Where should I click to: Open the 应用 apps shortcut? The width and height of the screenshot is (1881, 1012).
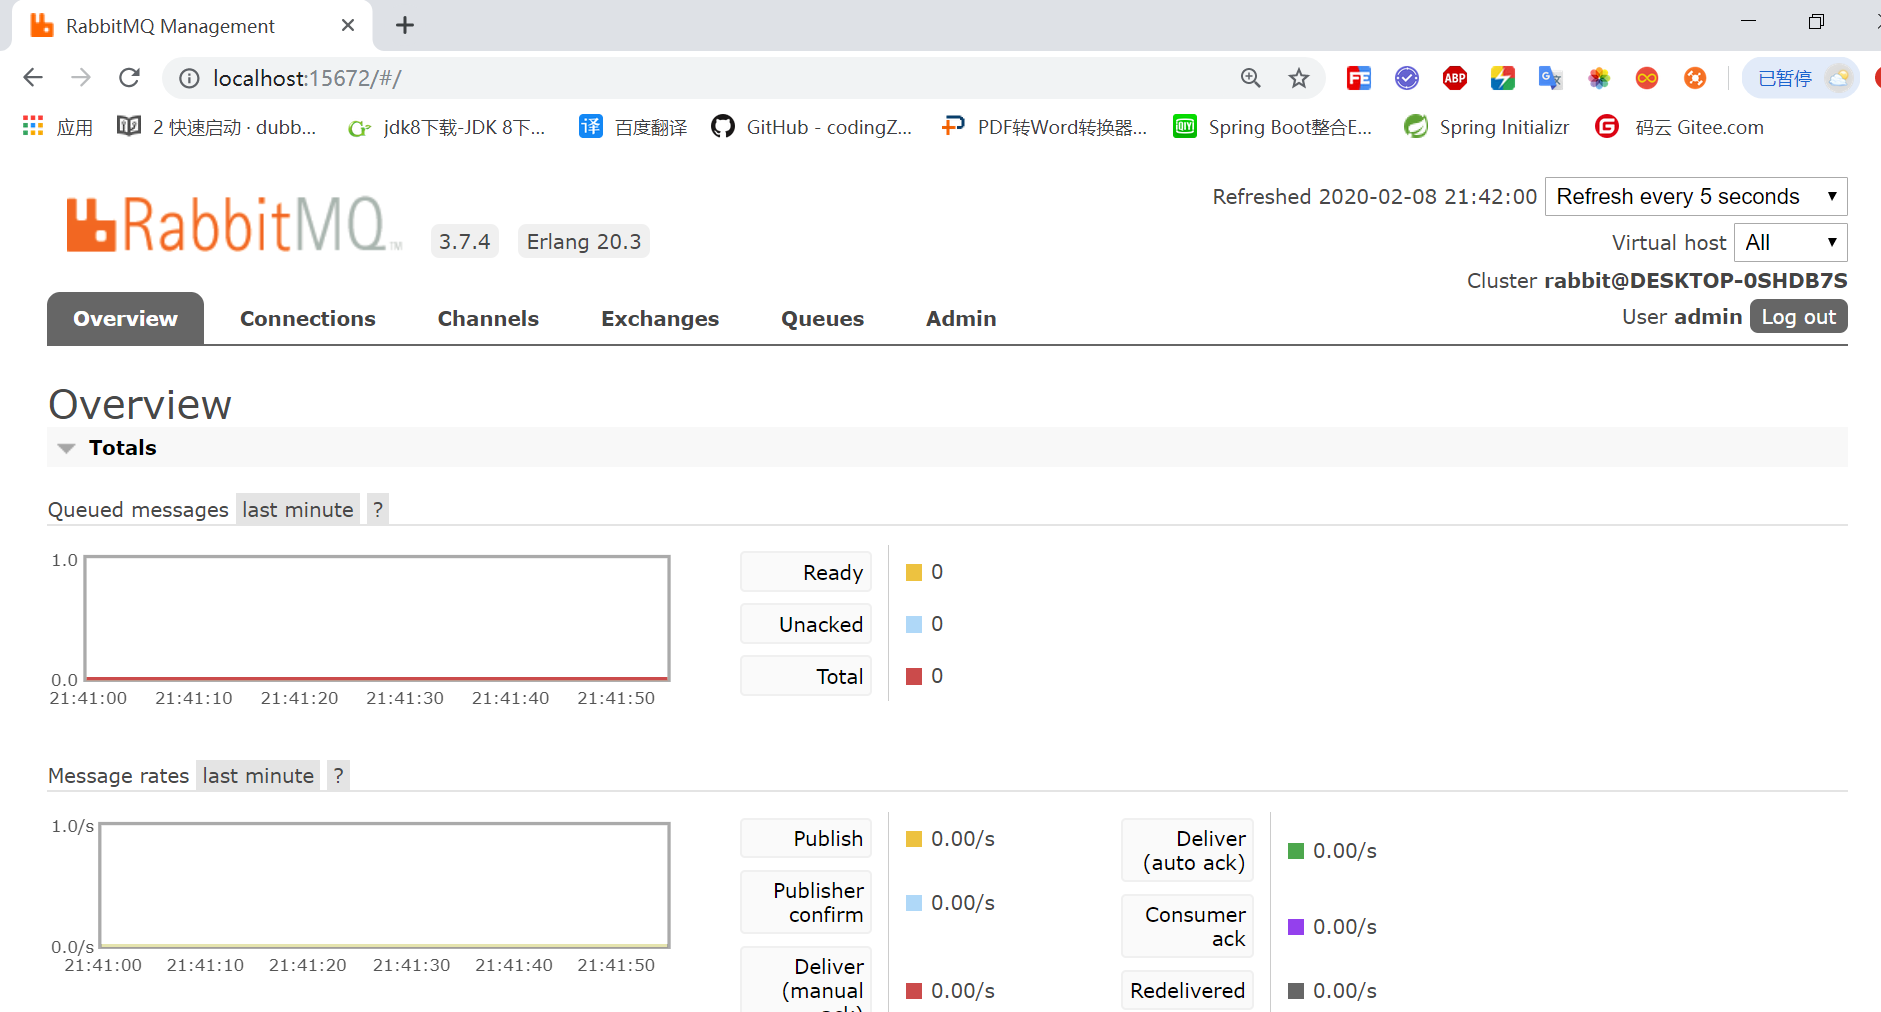pos(58,127)
